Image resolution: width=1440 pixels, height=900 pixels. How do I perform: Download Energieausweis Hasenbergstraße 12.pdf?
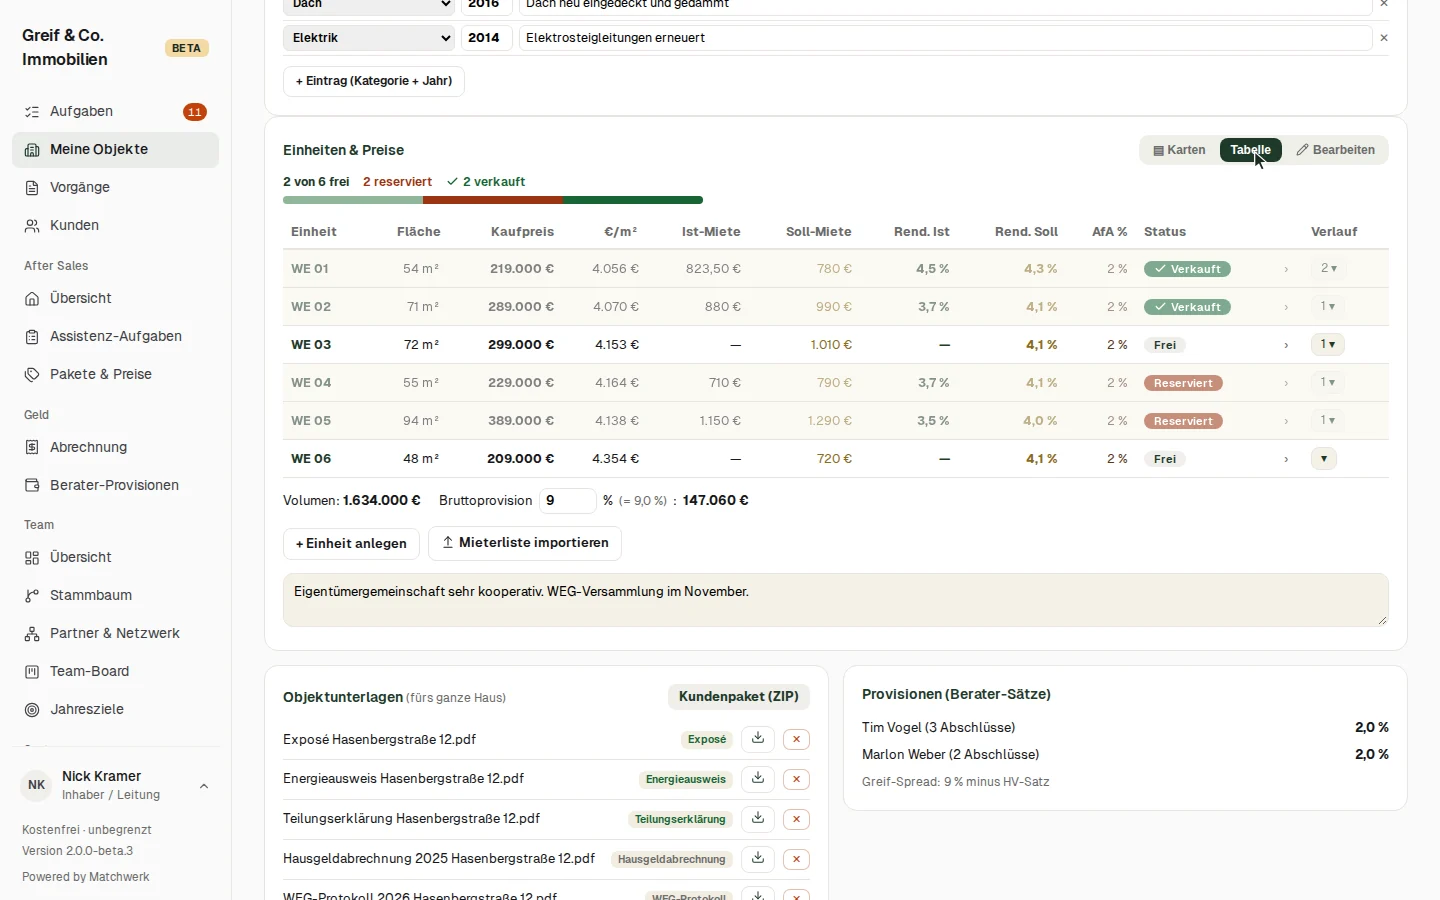point(758,779)
